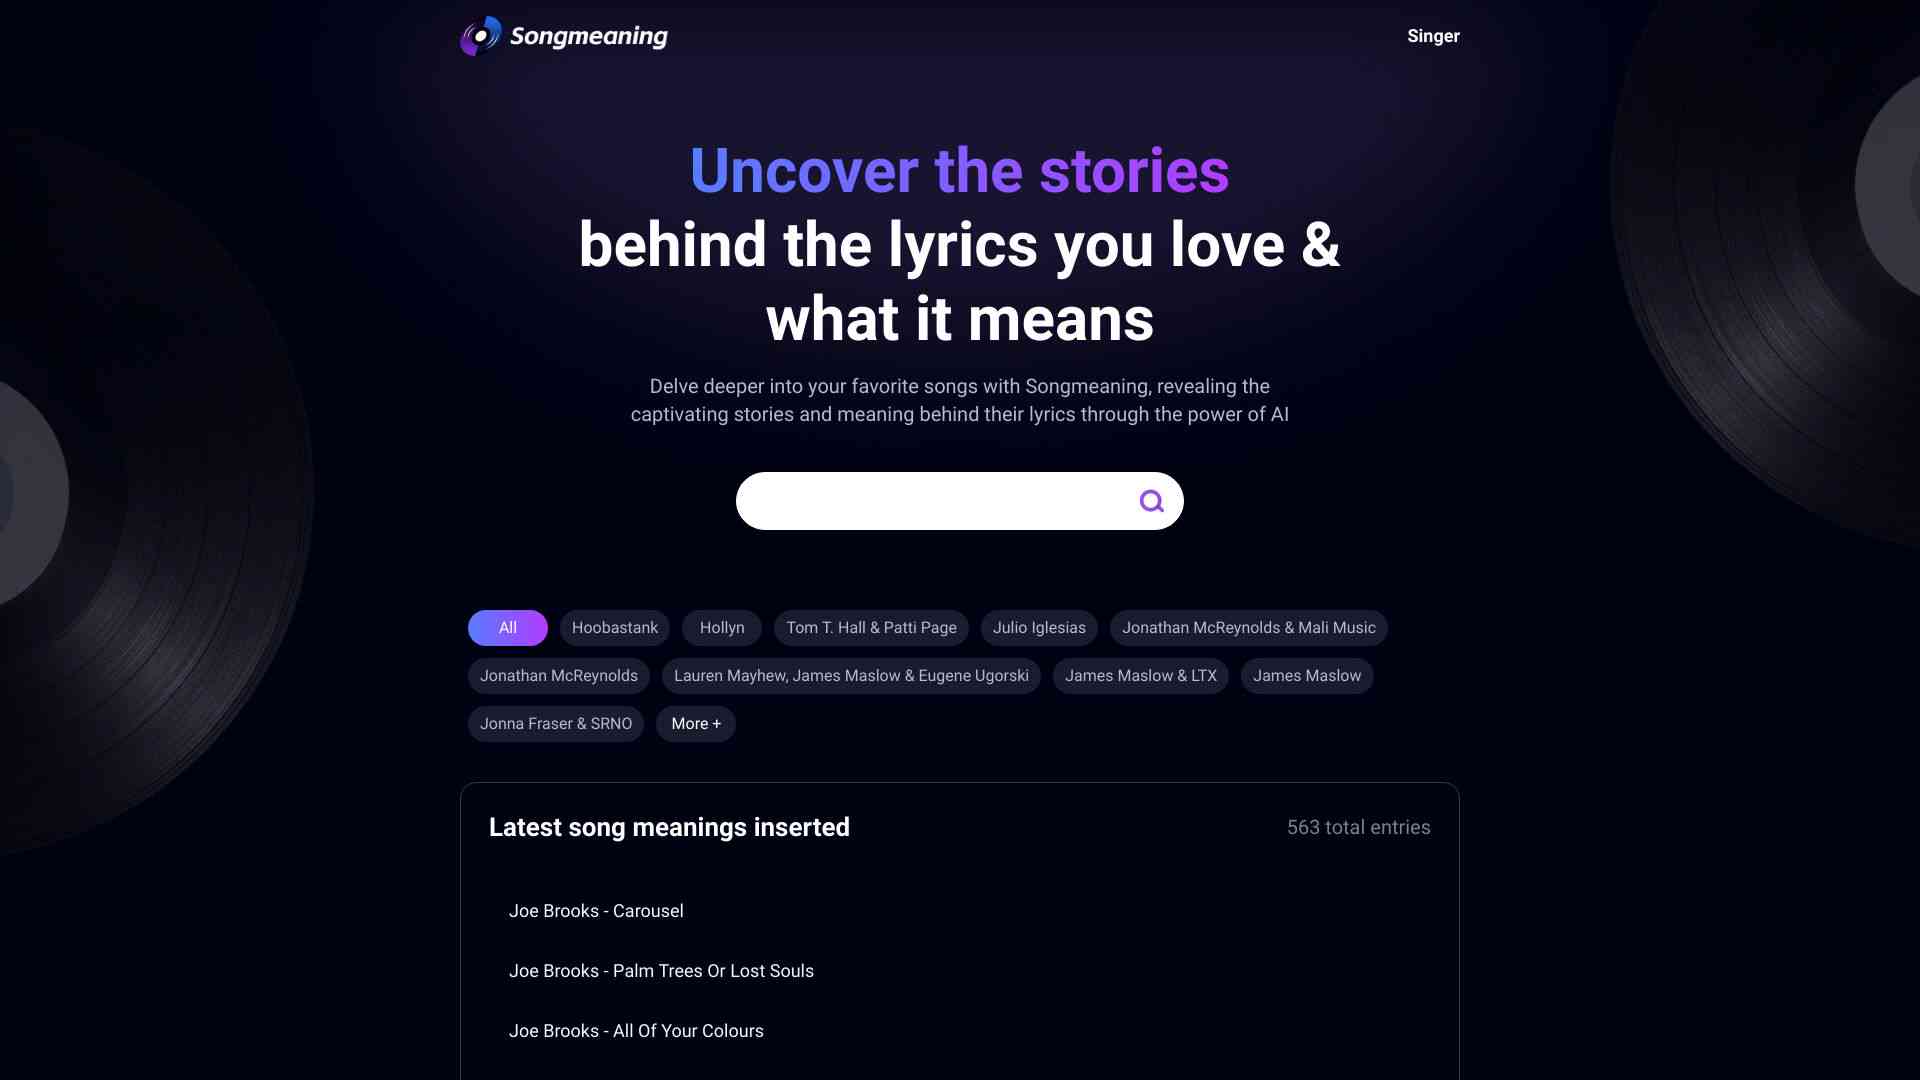
Task: Click Joe Brooks - All Of Your Colours entry
Action: pyautogui.click(x=636, y=1031)
